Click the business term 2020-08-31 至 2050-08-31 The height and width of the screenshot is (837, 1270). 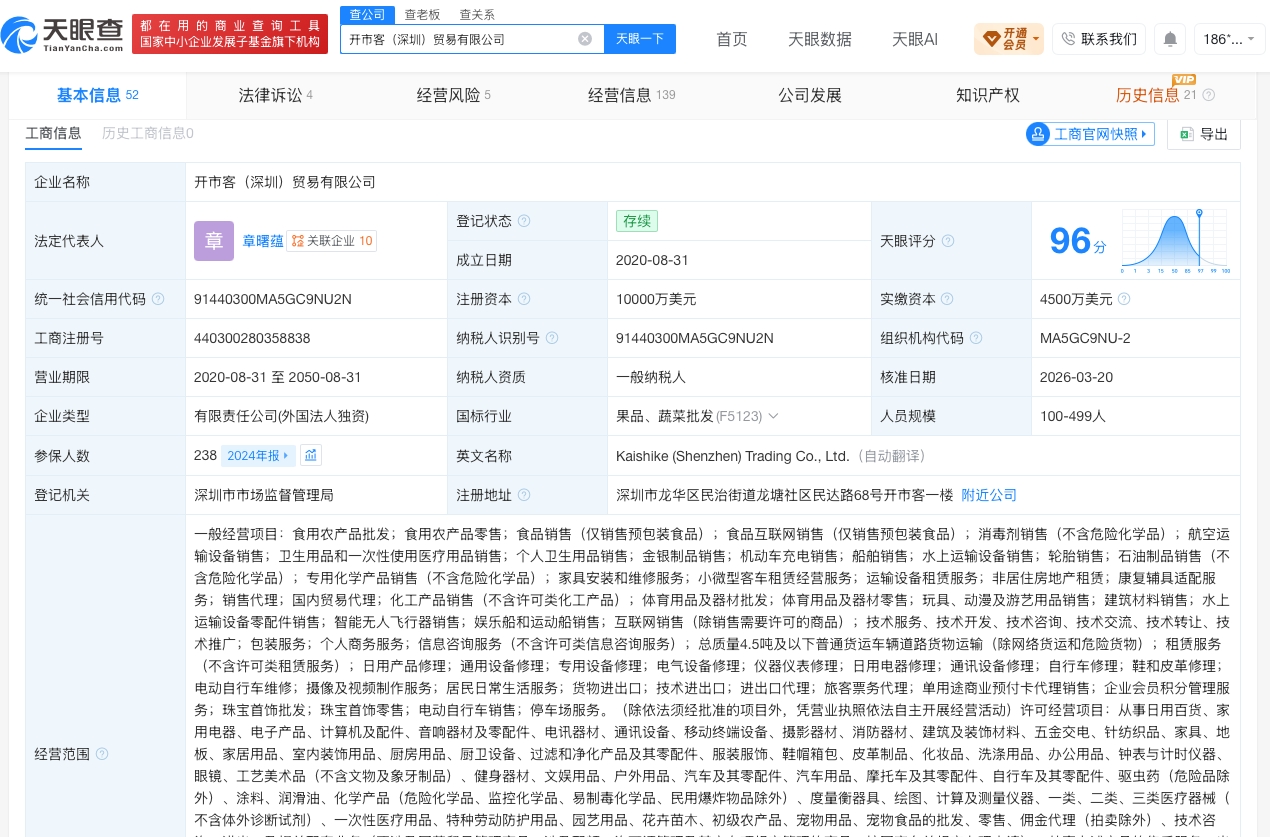(x=278, y=377)
